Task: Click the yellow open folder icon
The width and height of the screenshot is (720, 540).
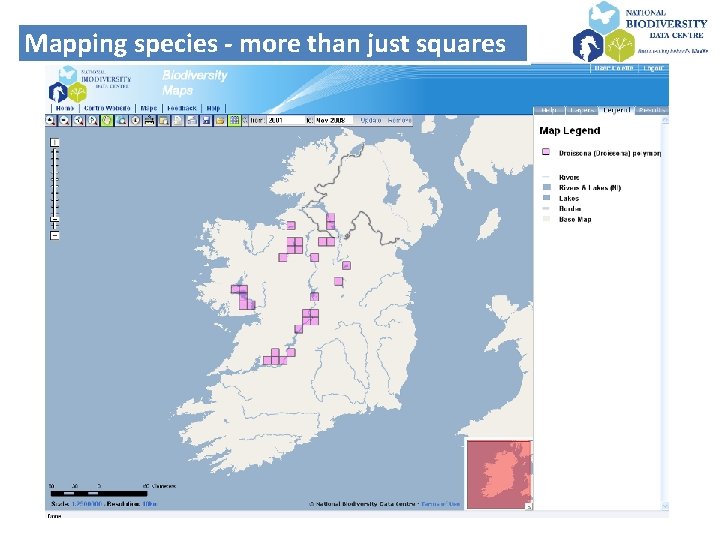Action: pos(220,121)
